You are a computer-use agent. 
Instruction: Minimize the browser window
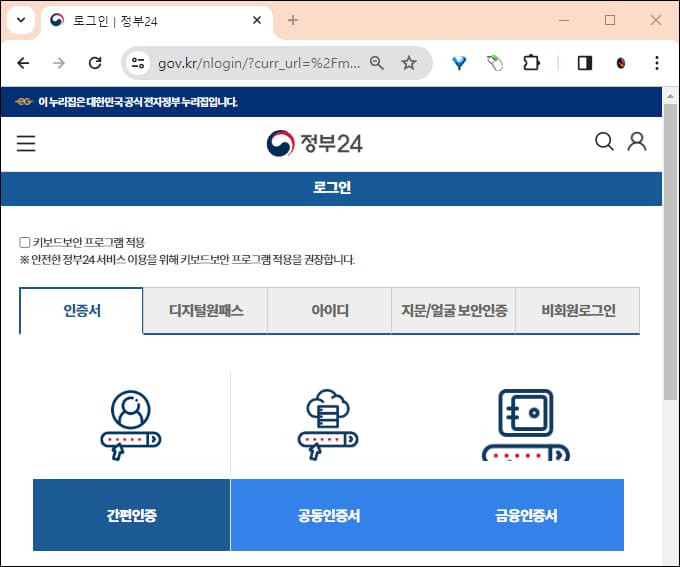point(564,20)
